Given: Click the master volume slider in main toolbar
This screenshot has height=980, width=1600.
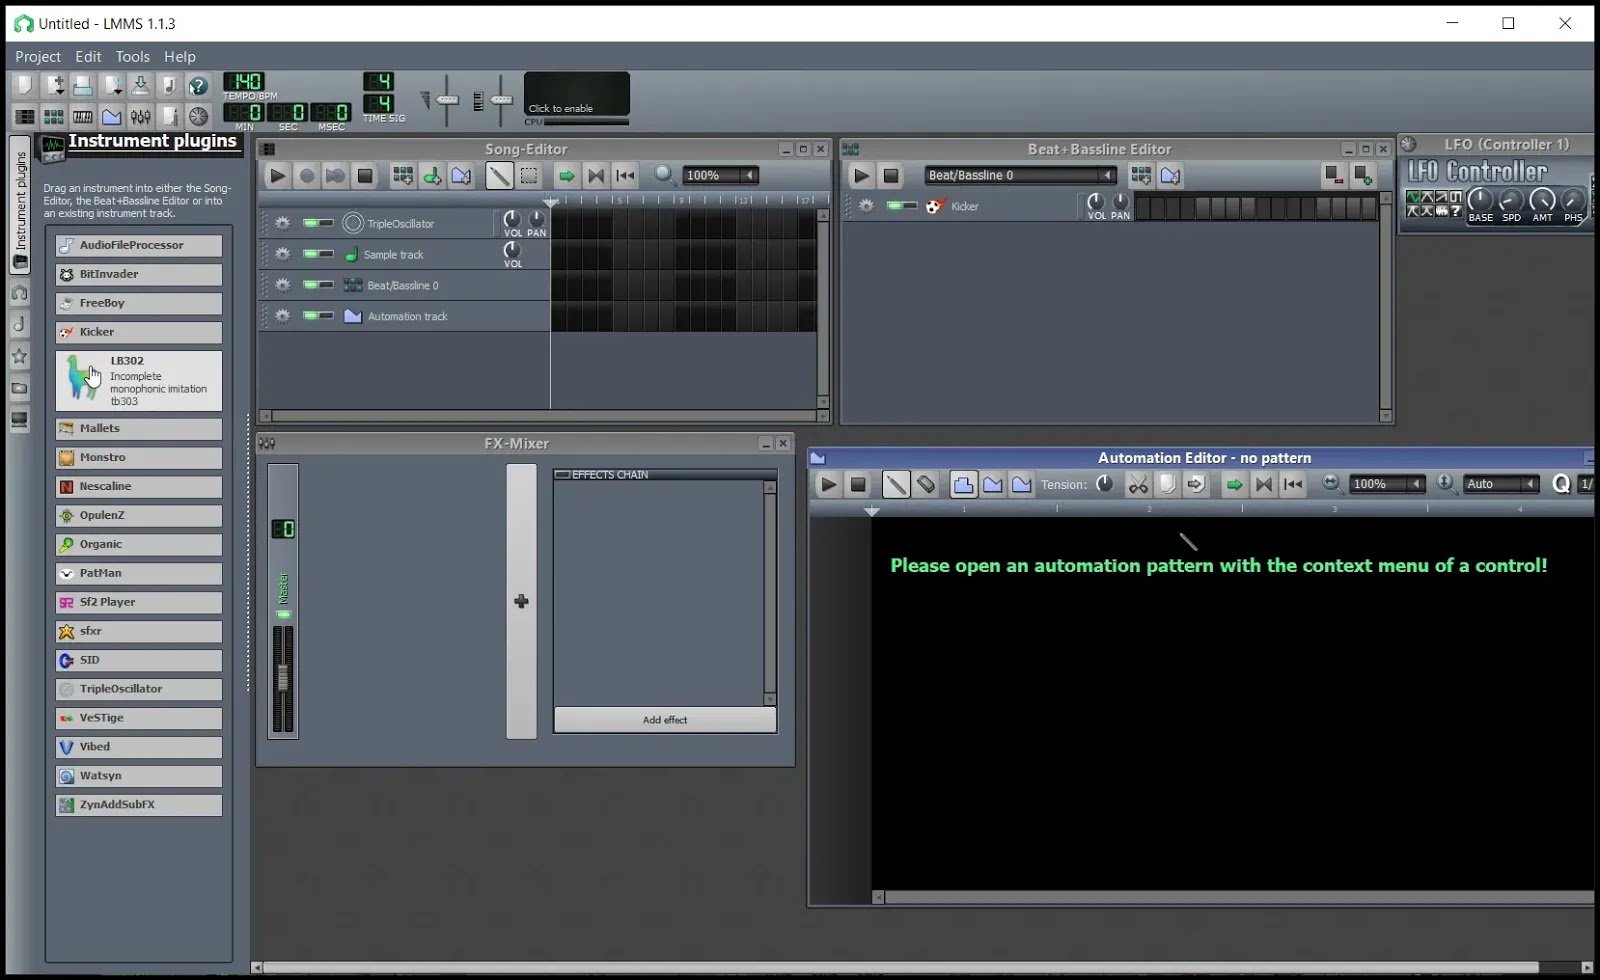Looking at the screenshot, I should click(447, 100).
